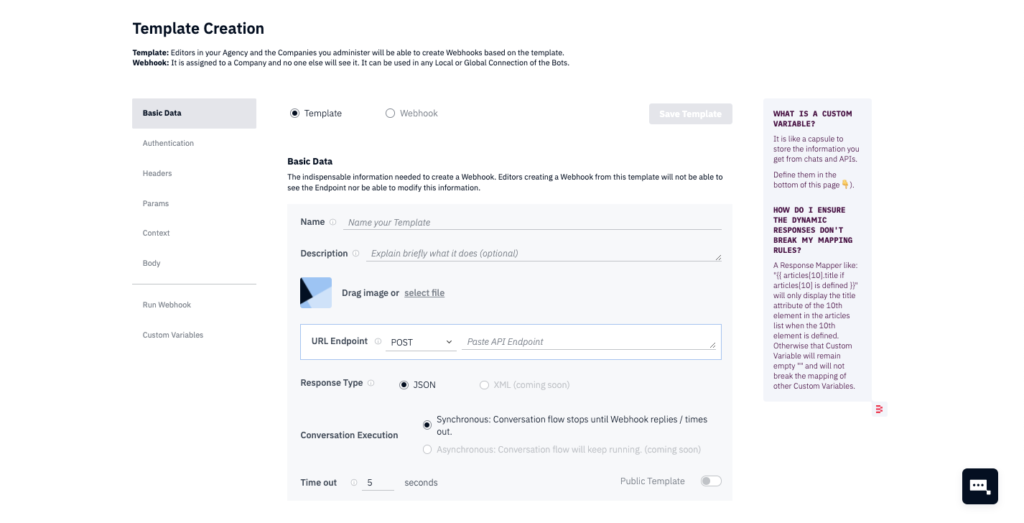Click the 'How do I ensure' help heading
The image size is (1024, 523).
pyautogui.click(x=812, y=230)
